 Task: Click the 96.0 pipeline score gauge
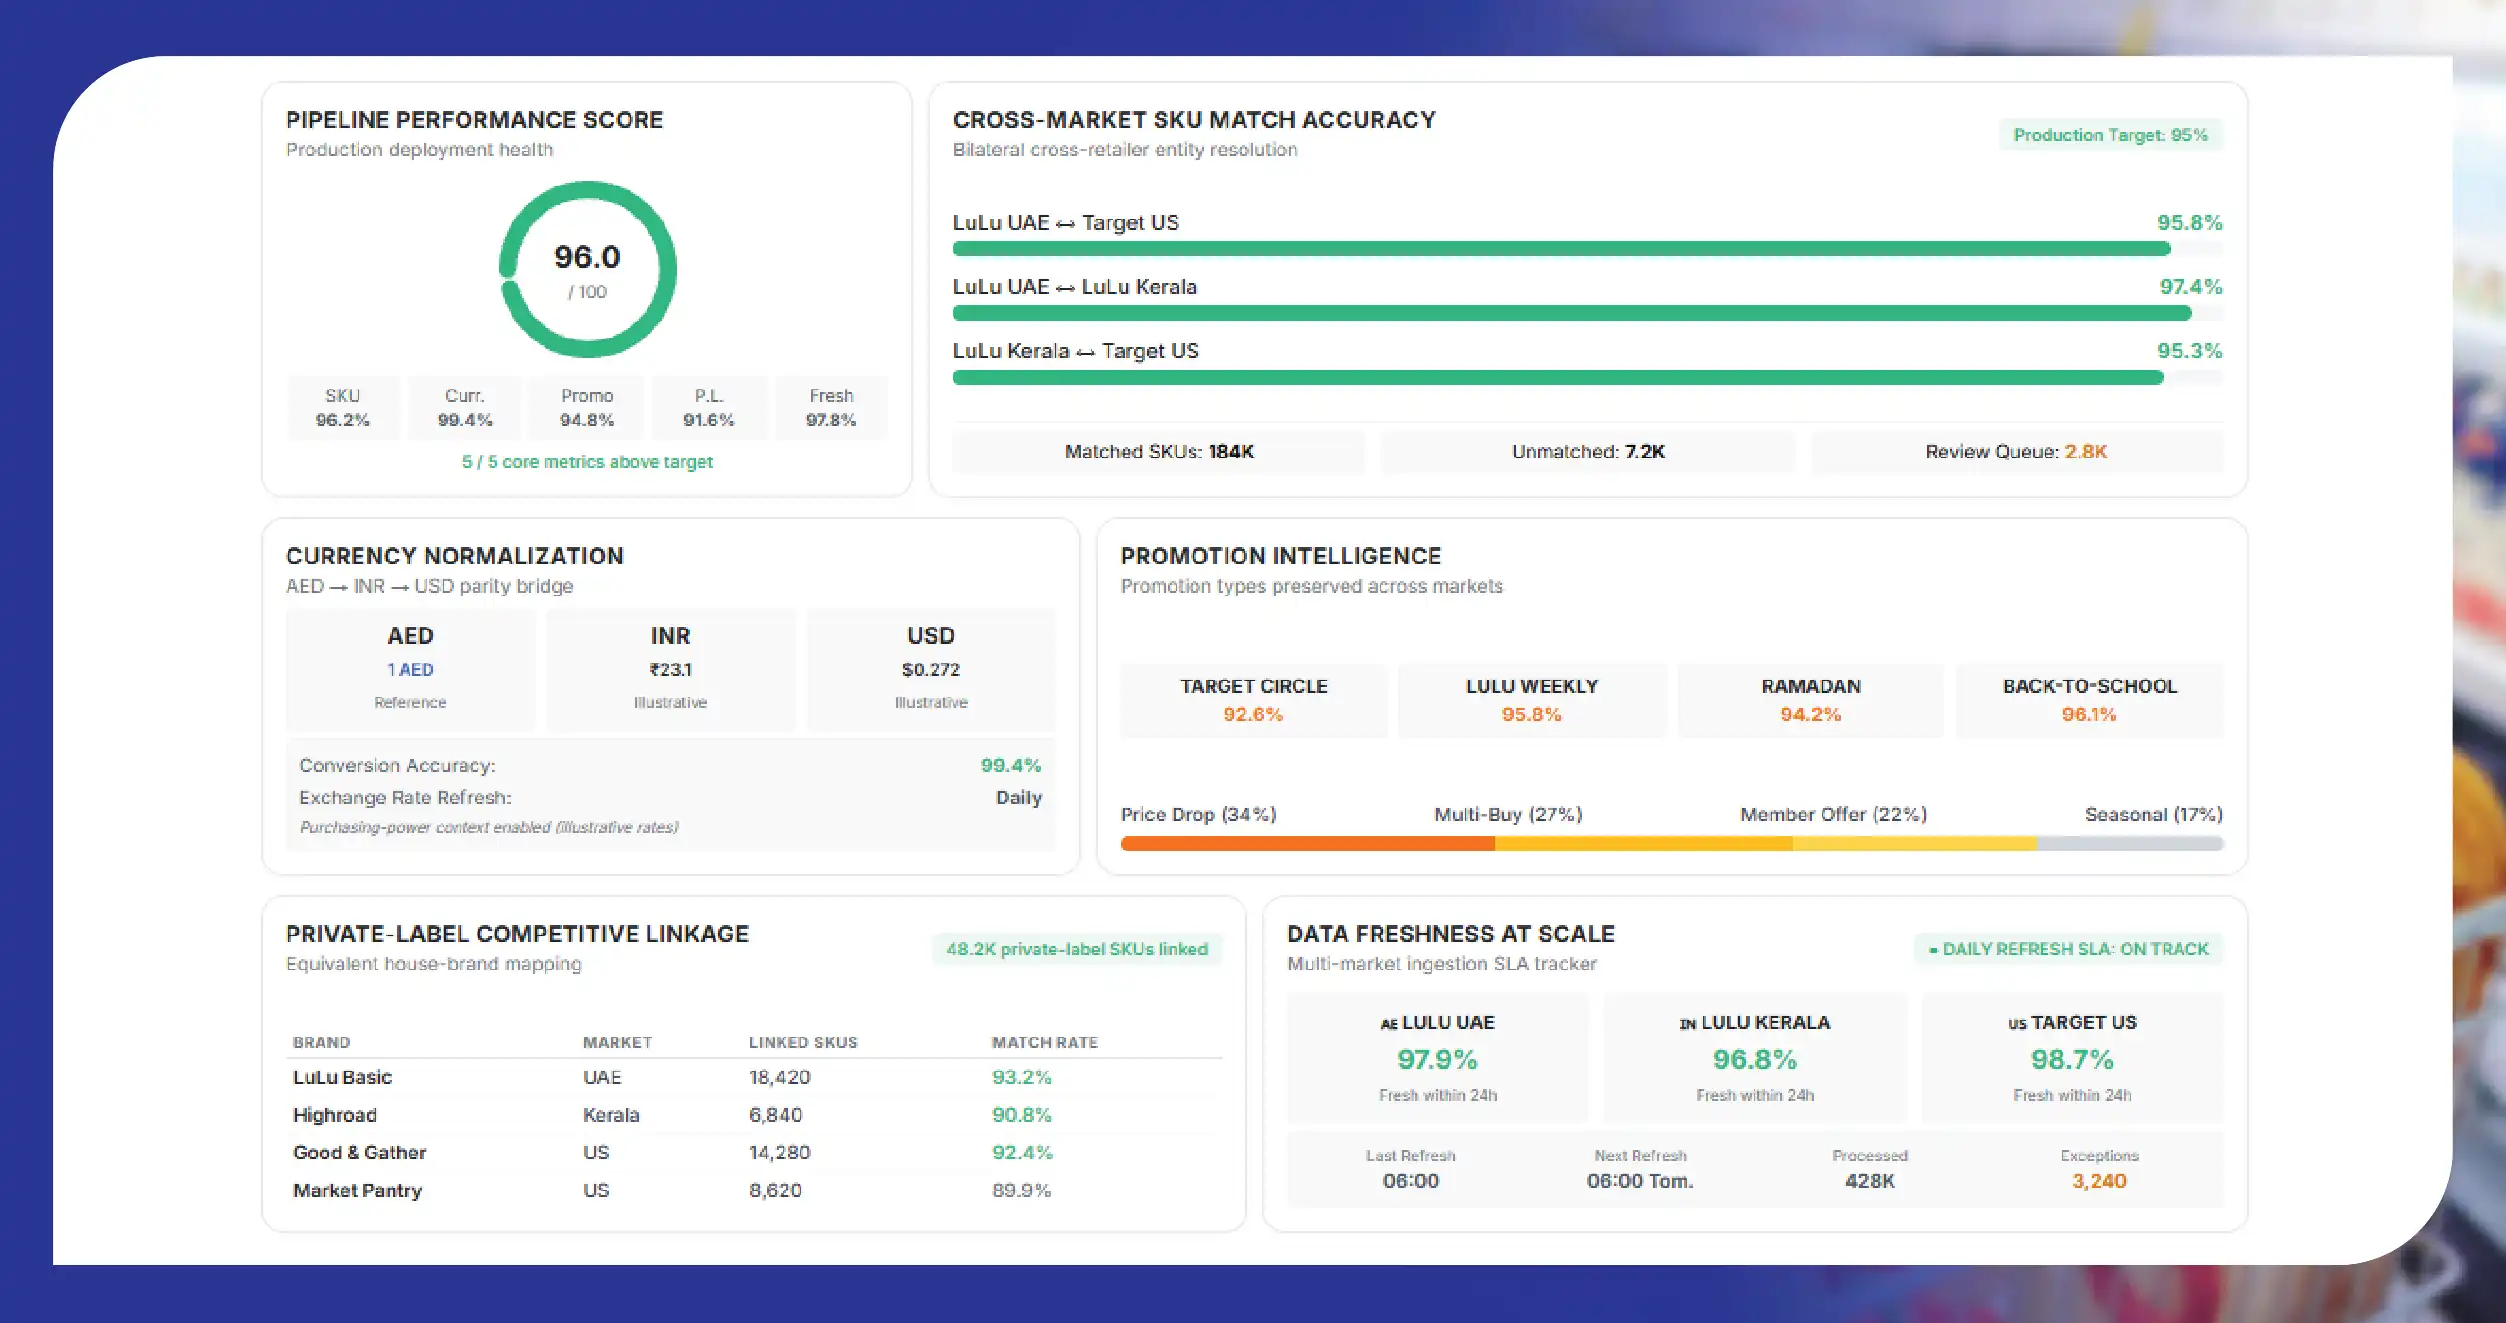coord(587,269)
